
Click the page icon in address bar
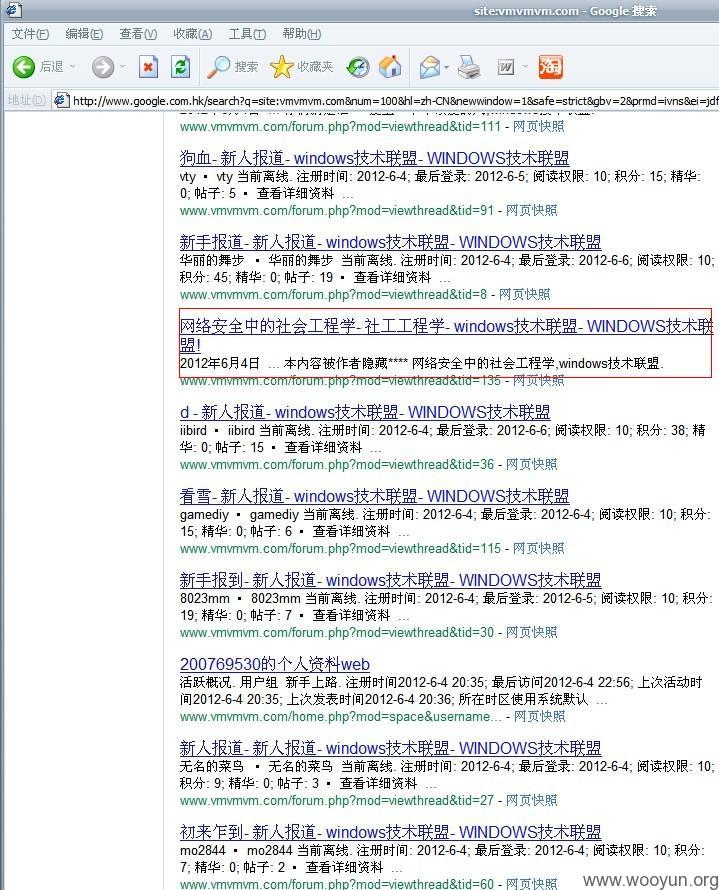[61, 100]
